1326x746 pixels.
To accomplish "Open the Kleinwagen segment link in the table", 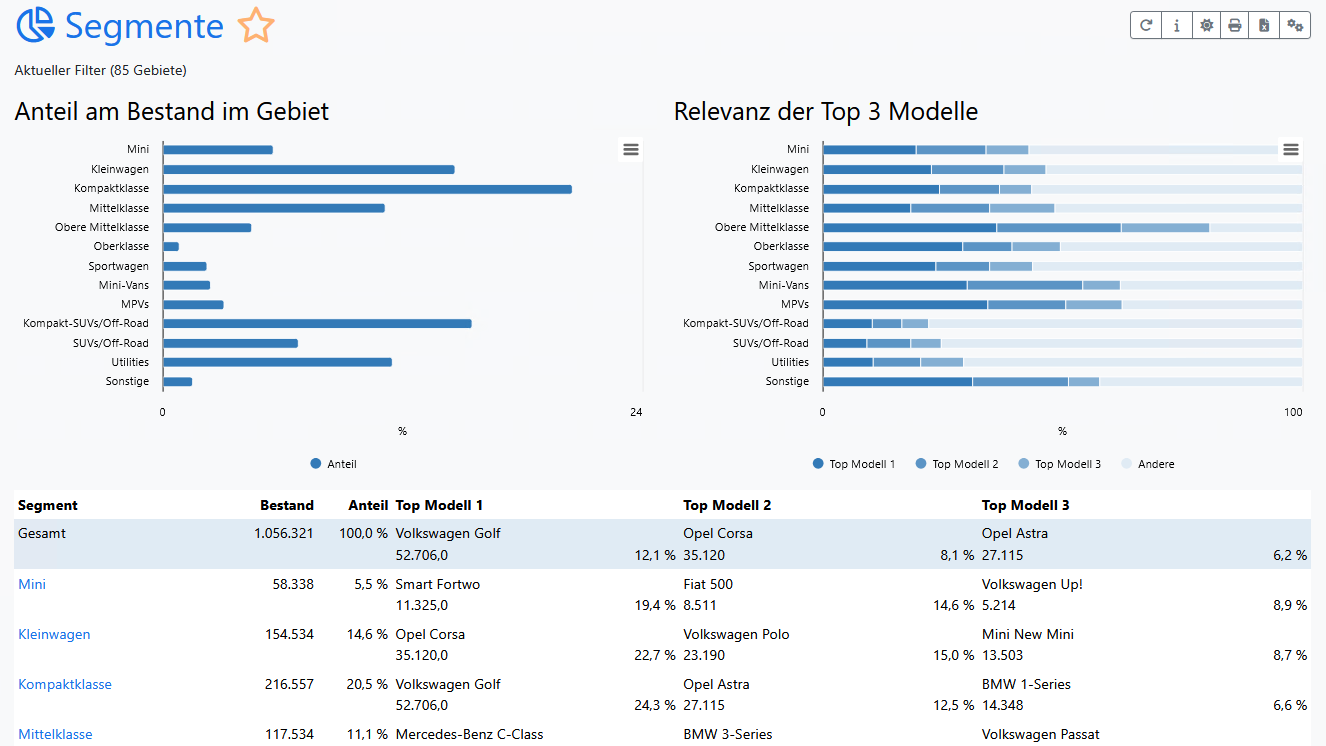I will pyautogui.click(x=54, y=634).
